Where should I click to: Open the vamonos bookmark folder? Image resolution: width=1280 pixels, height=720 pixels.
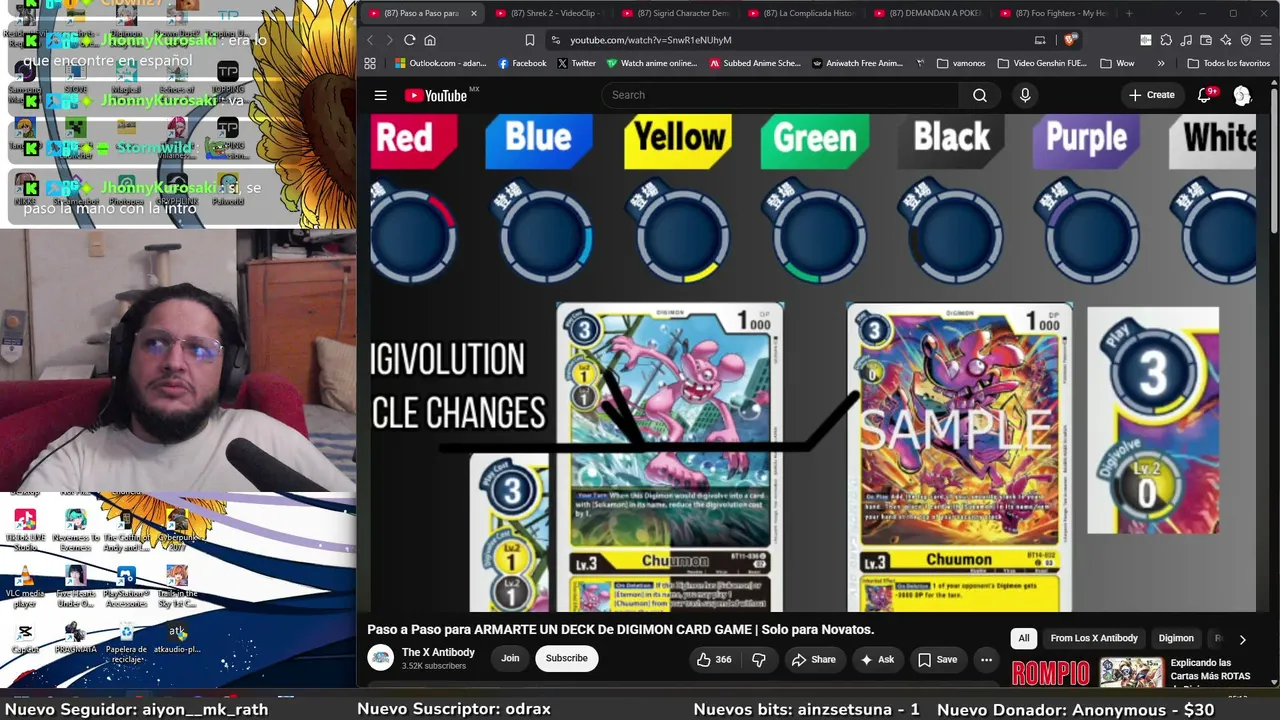[961, 63]
